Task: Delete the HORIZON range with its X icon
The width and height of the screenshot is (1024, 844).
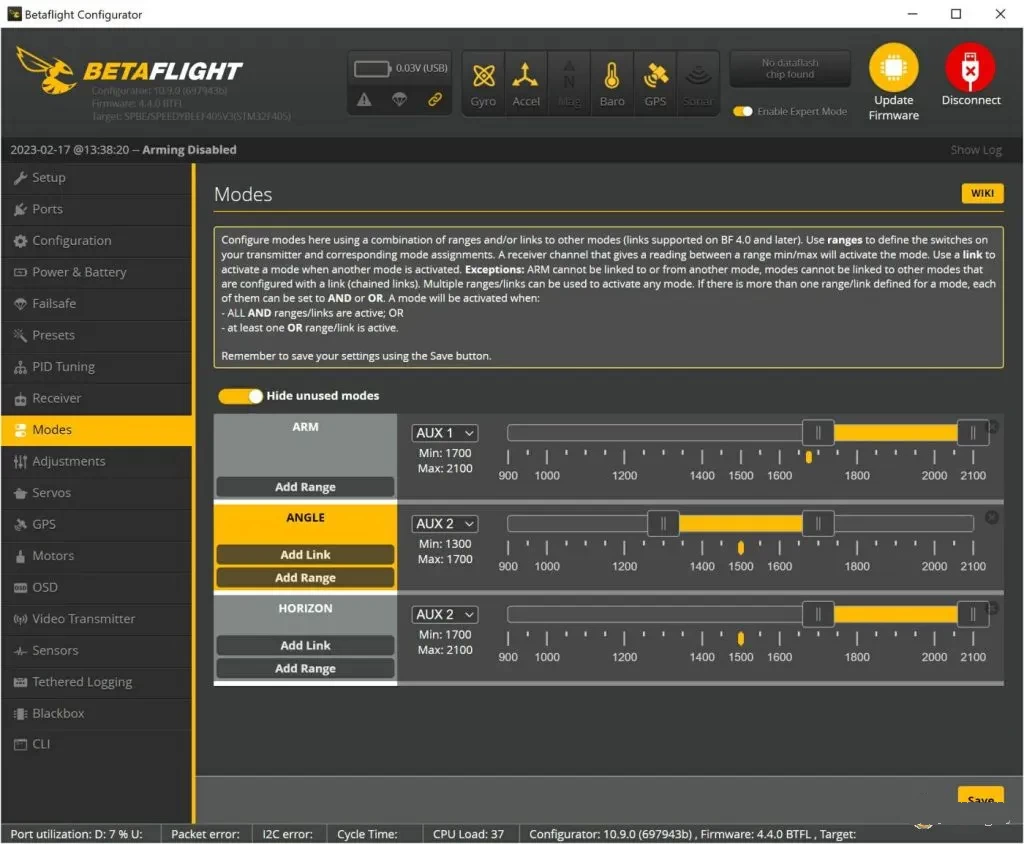Action: click(x=992, y=608)
